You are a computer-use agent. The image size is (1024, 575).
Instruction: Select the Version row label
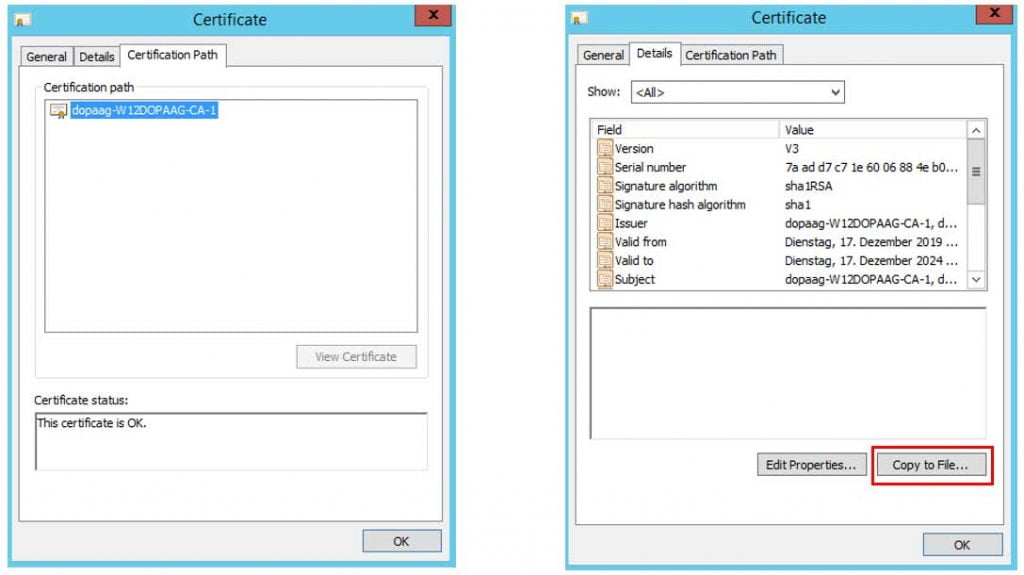(634, 149)
